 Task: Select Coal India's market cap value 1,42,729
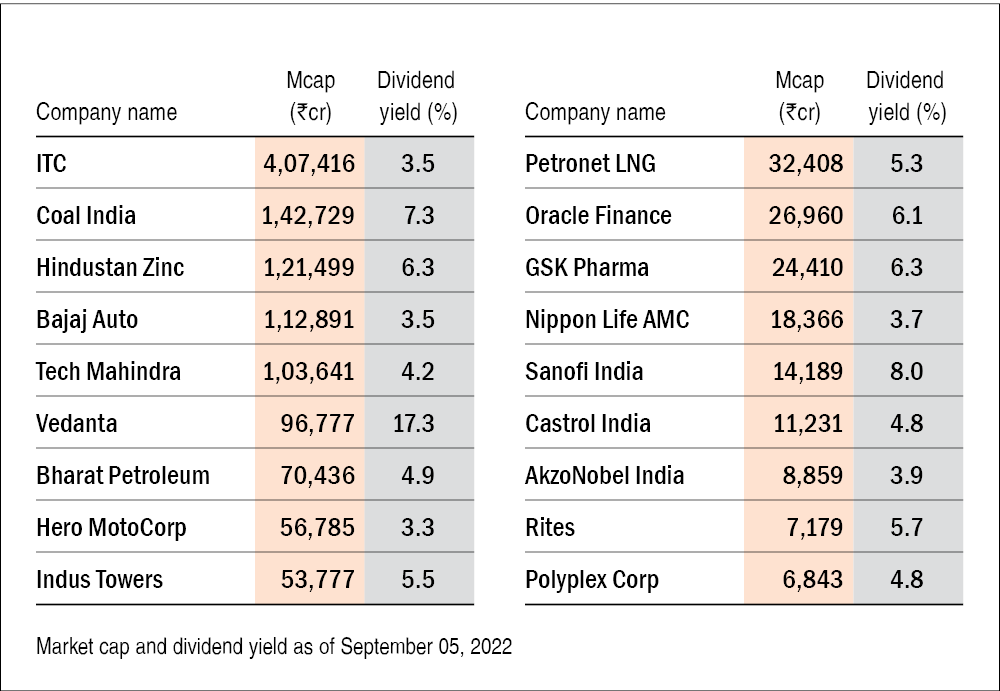(308, 215)
